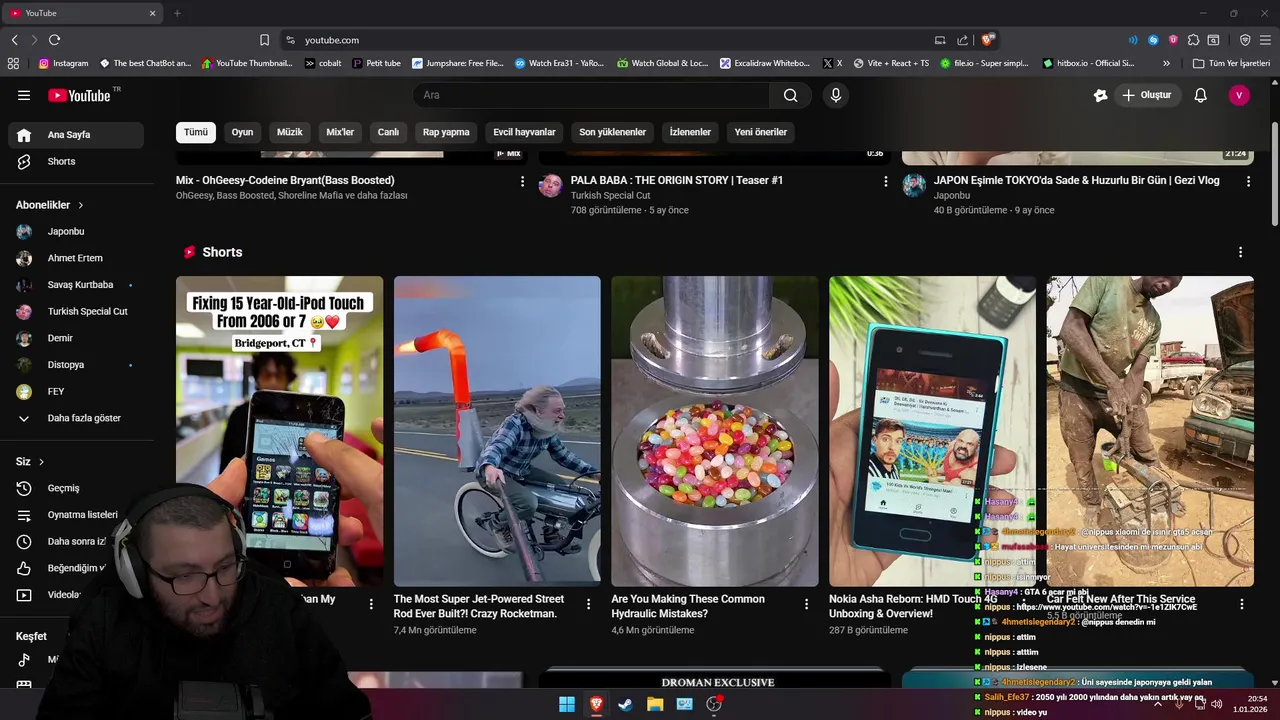Open Tüm Yer İşaretleri bookmarks folder
Screen dimensions: 1280x720
point(1231,63)
